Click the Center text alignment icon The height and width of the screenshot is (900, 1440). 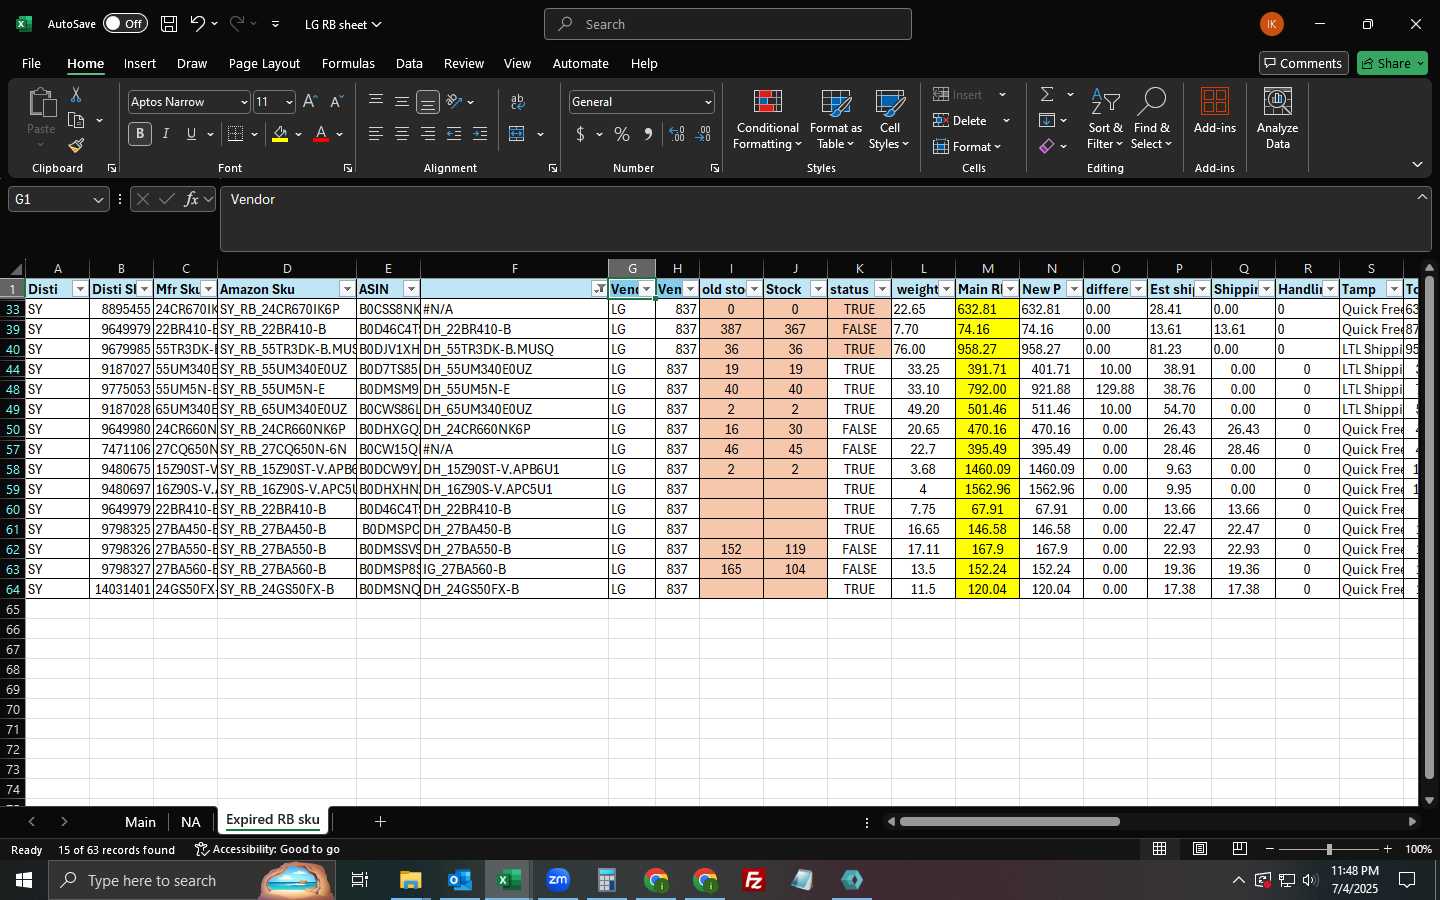[x=402, y=134]
